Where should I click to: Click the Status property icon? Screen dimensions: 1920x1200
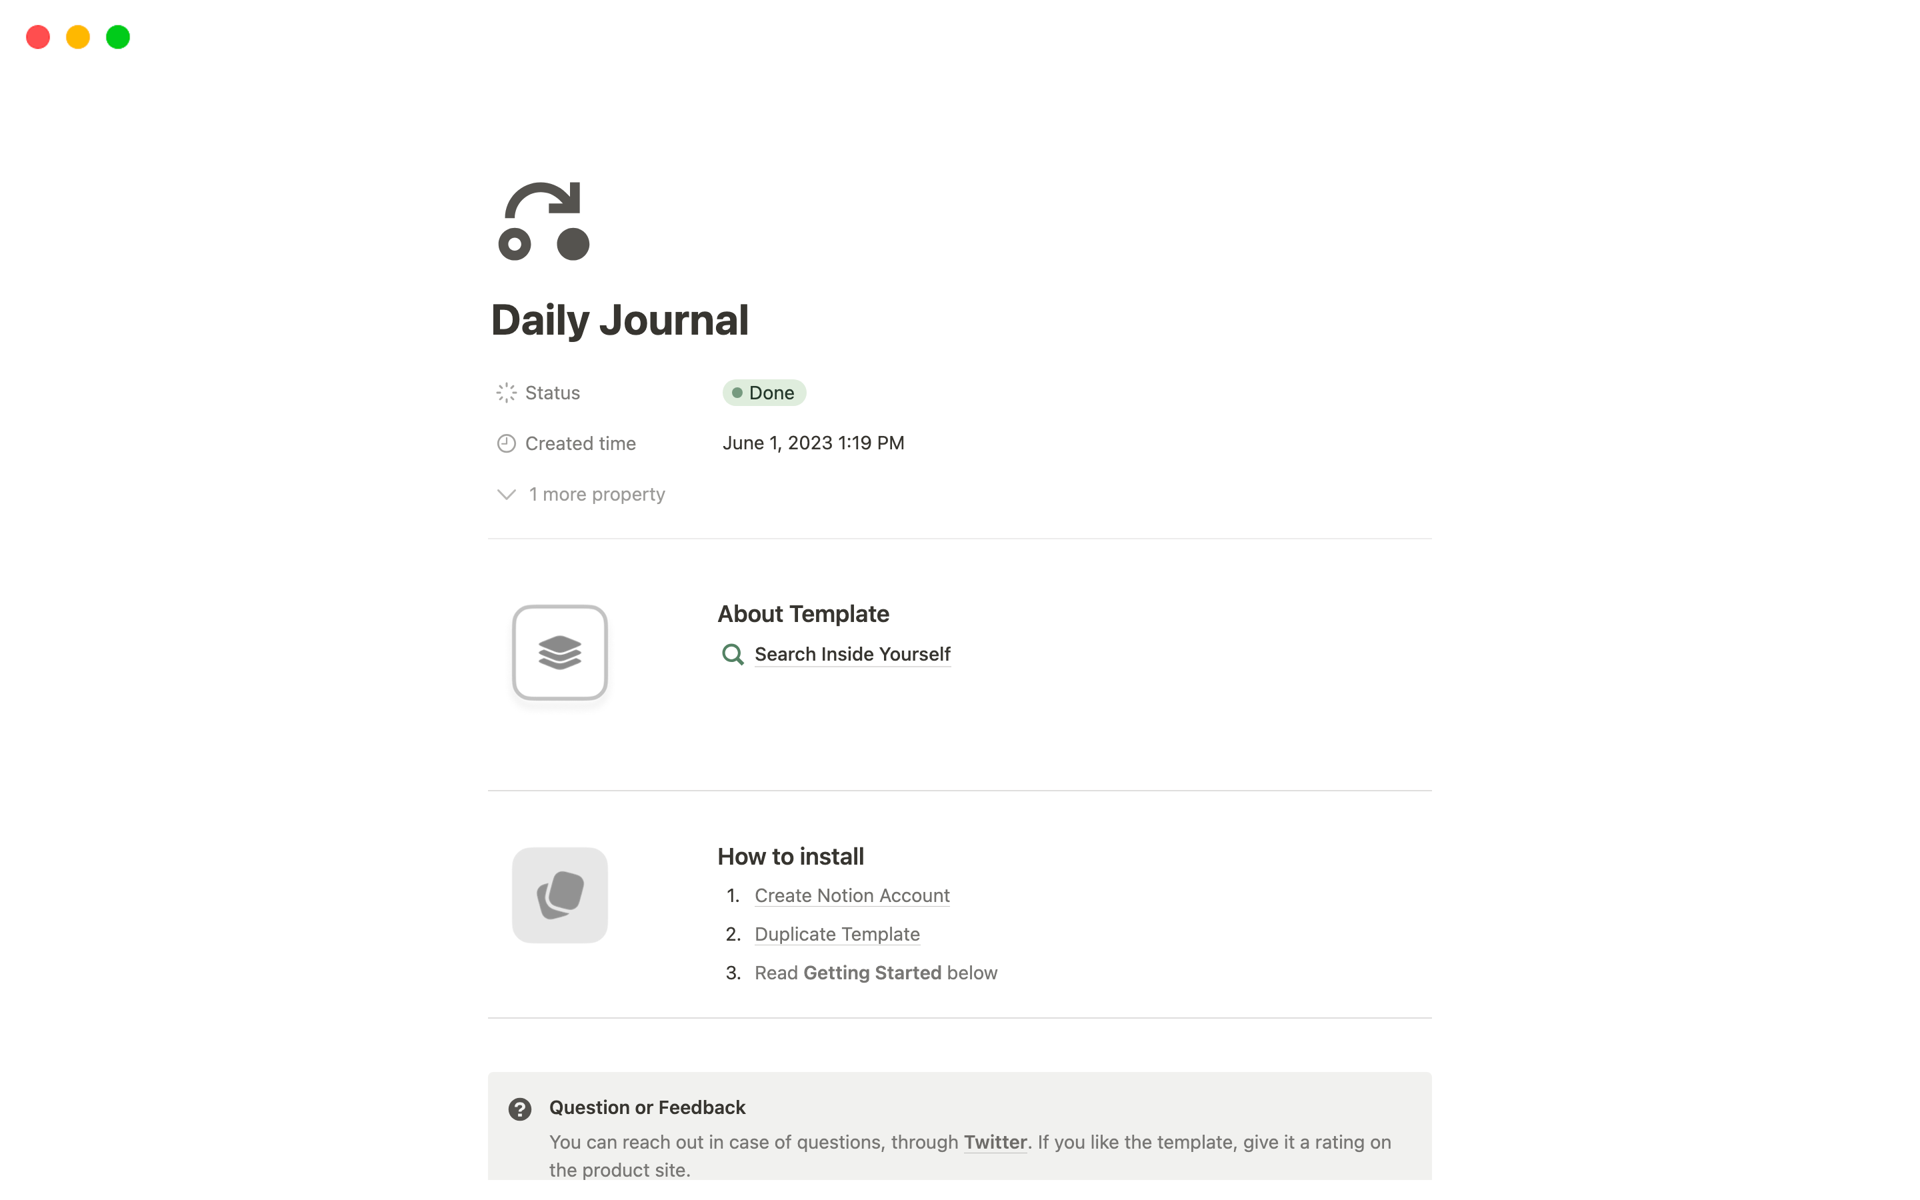coord(505,391)
